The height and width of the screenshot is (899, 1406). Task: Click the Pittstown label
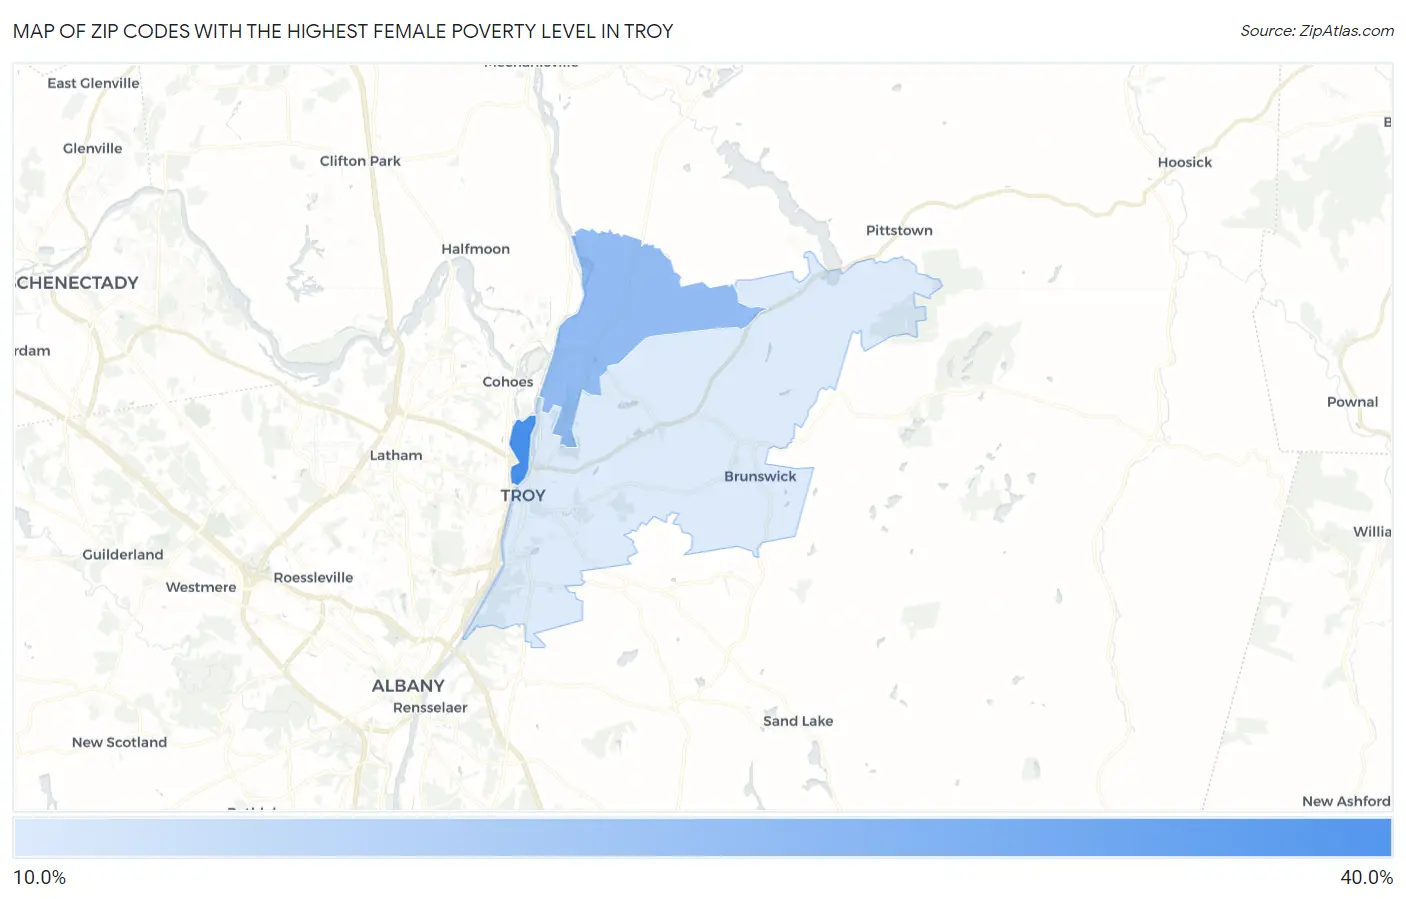(x=899, y=230)
